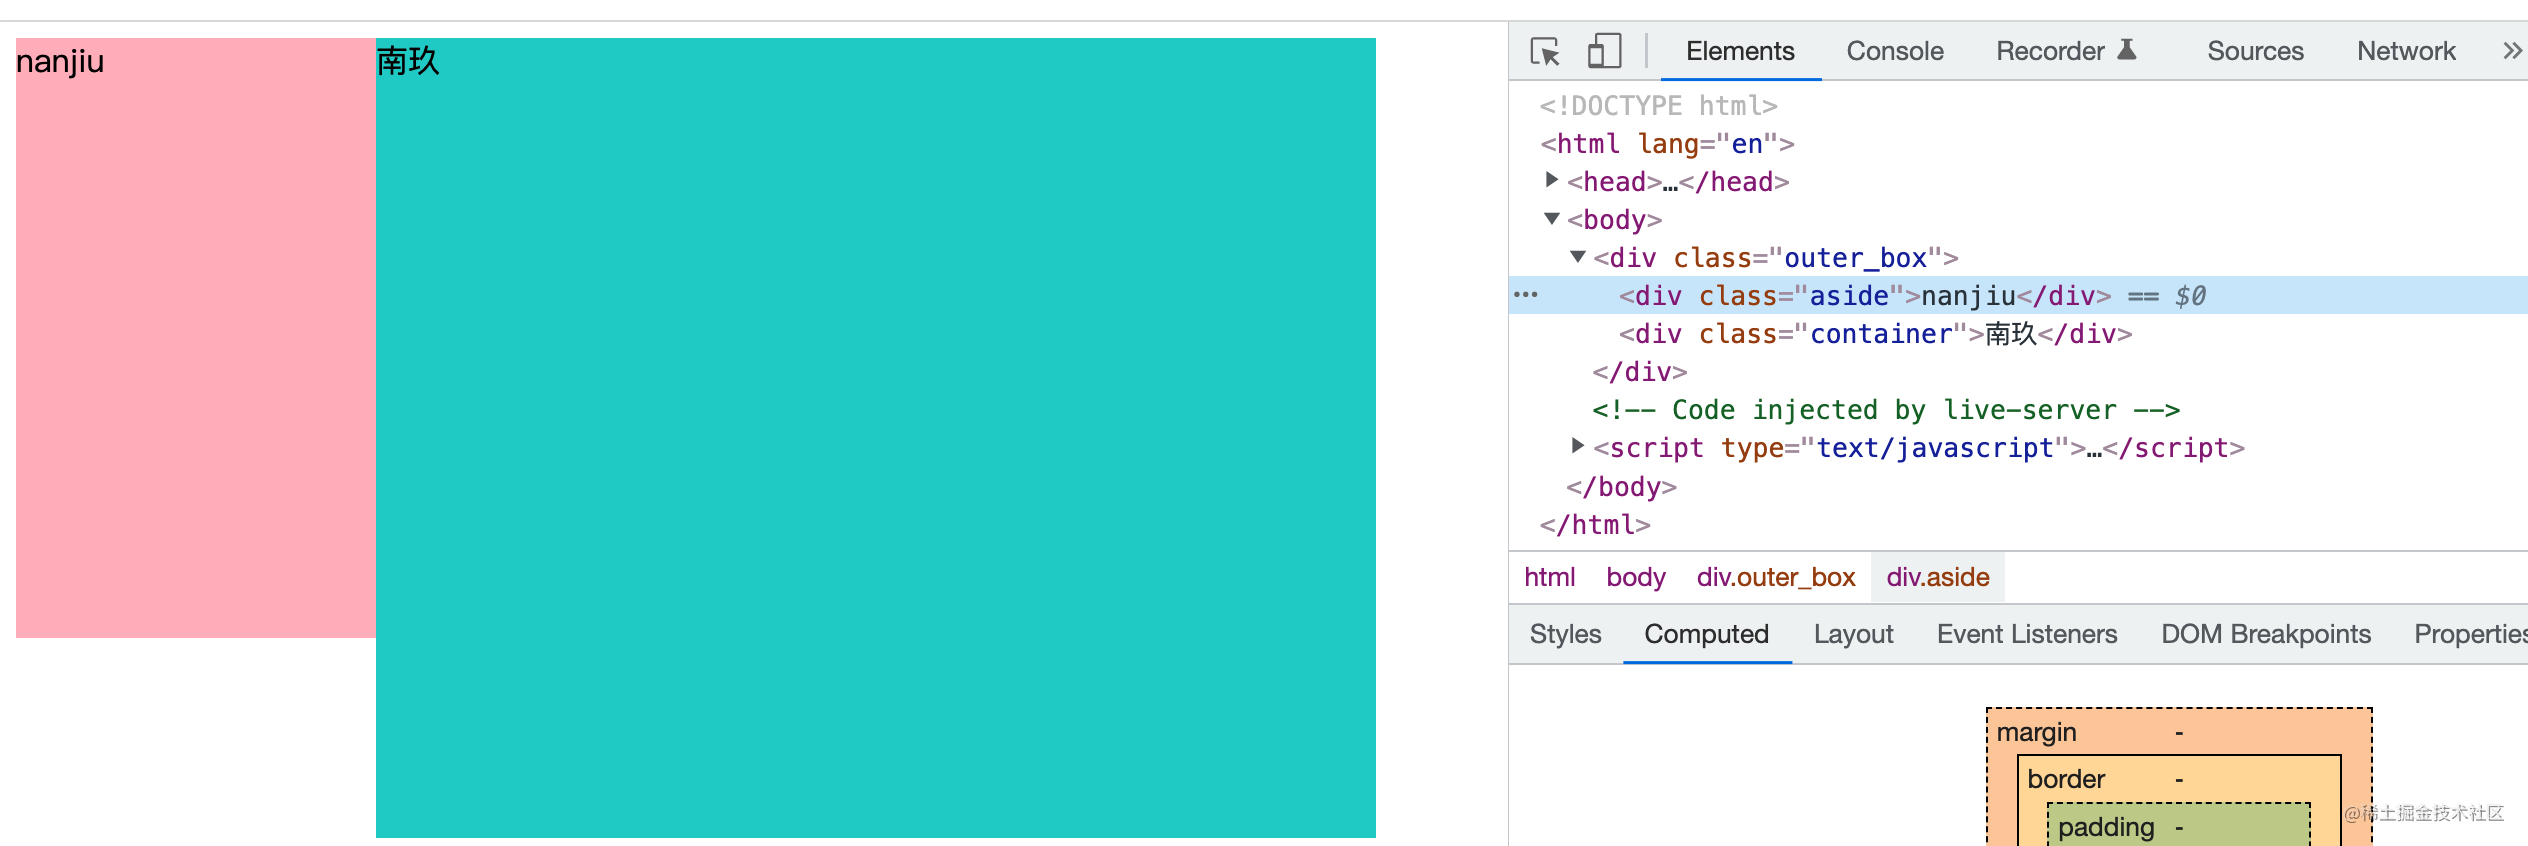Screen dimensions: 2528x846
Task: Click the nanjiu text on the page
Action: click(x=60, y=62)
